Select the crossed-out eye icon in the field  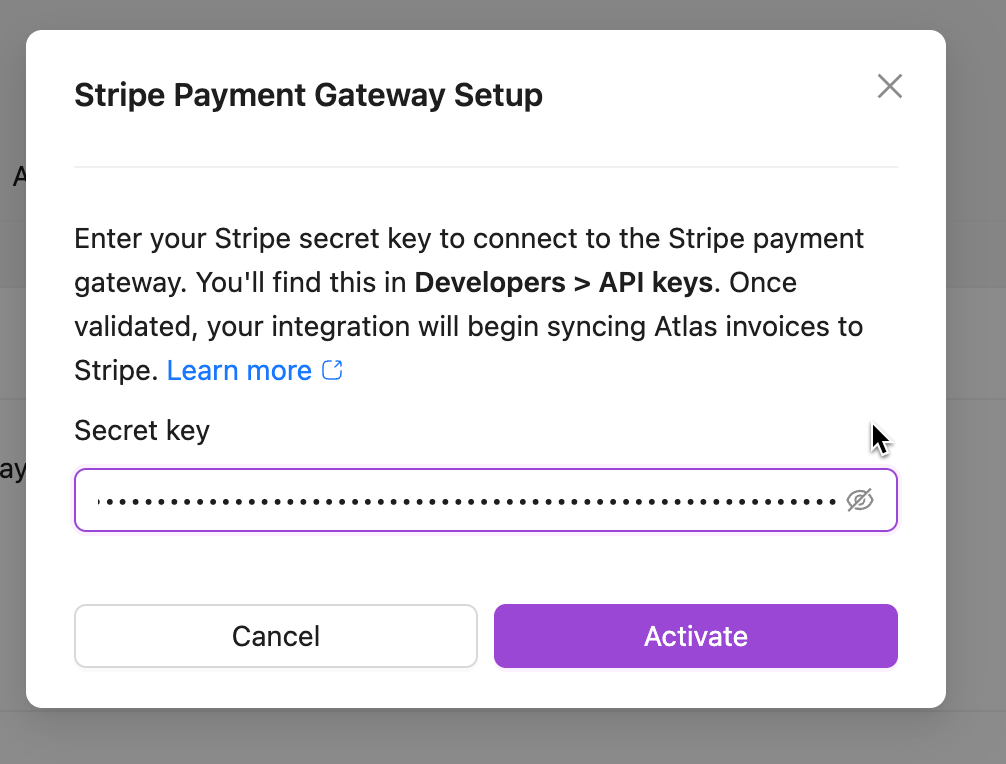pyautogui.click(x=862, y=500)
